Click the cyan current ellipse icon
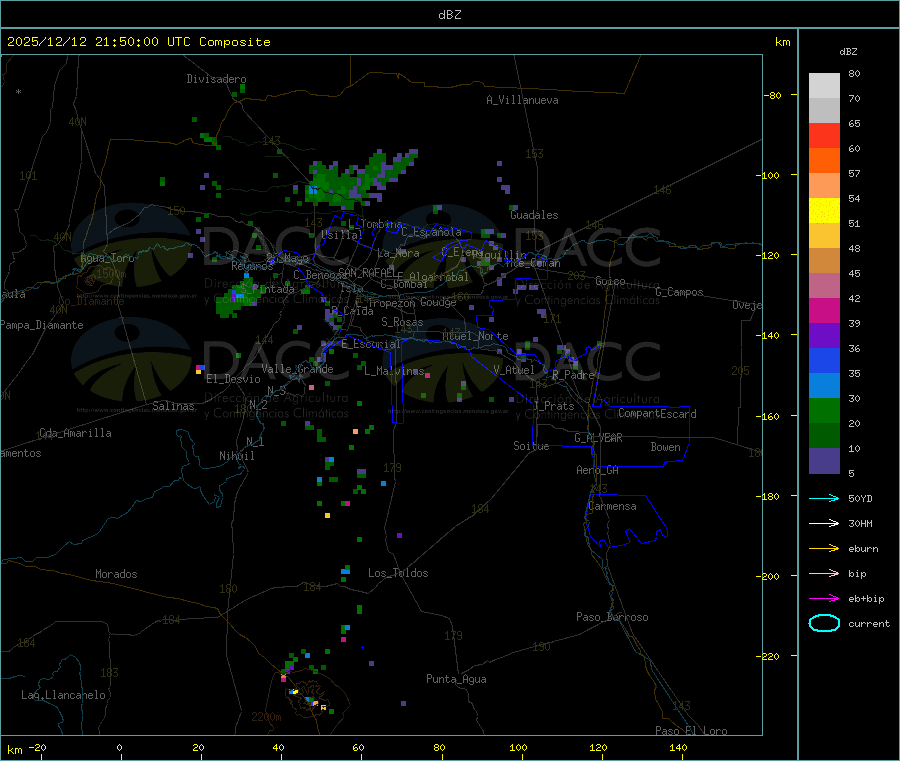The image size is (900, 761). click(824, 623)
